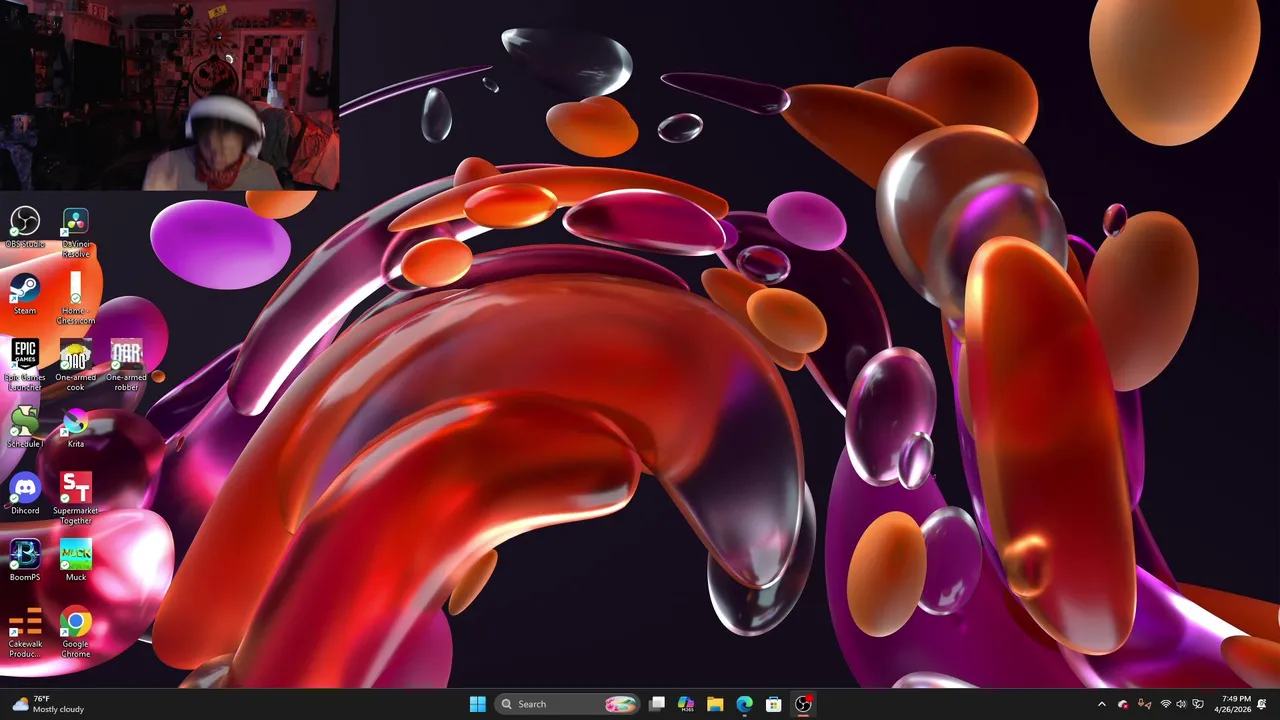Select Supermarket Together desktop icon
This screenshot has height=720, width=1280.
click(76, 498)
